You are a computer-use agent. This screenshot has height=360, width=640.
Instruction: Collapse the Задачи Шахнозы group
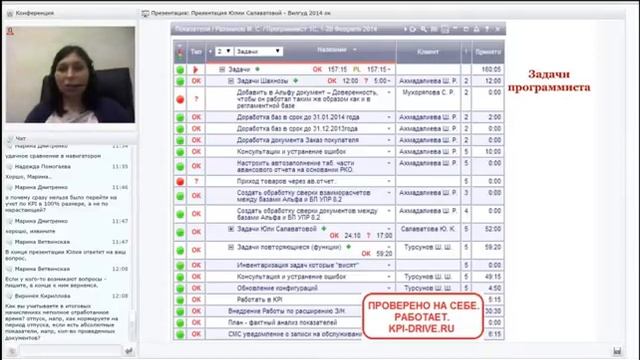(x=231, y=81)
